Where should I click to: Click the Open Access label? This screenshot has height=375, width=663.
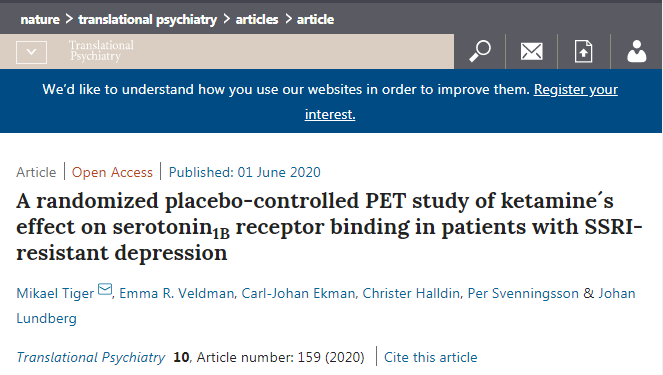pyautogui.click(x=112, y=172)
